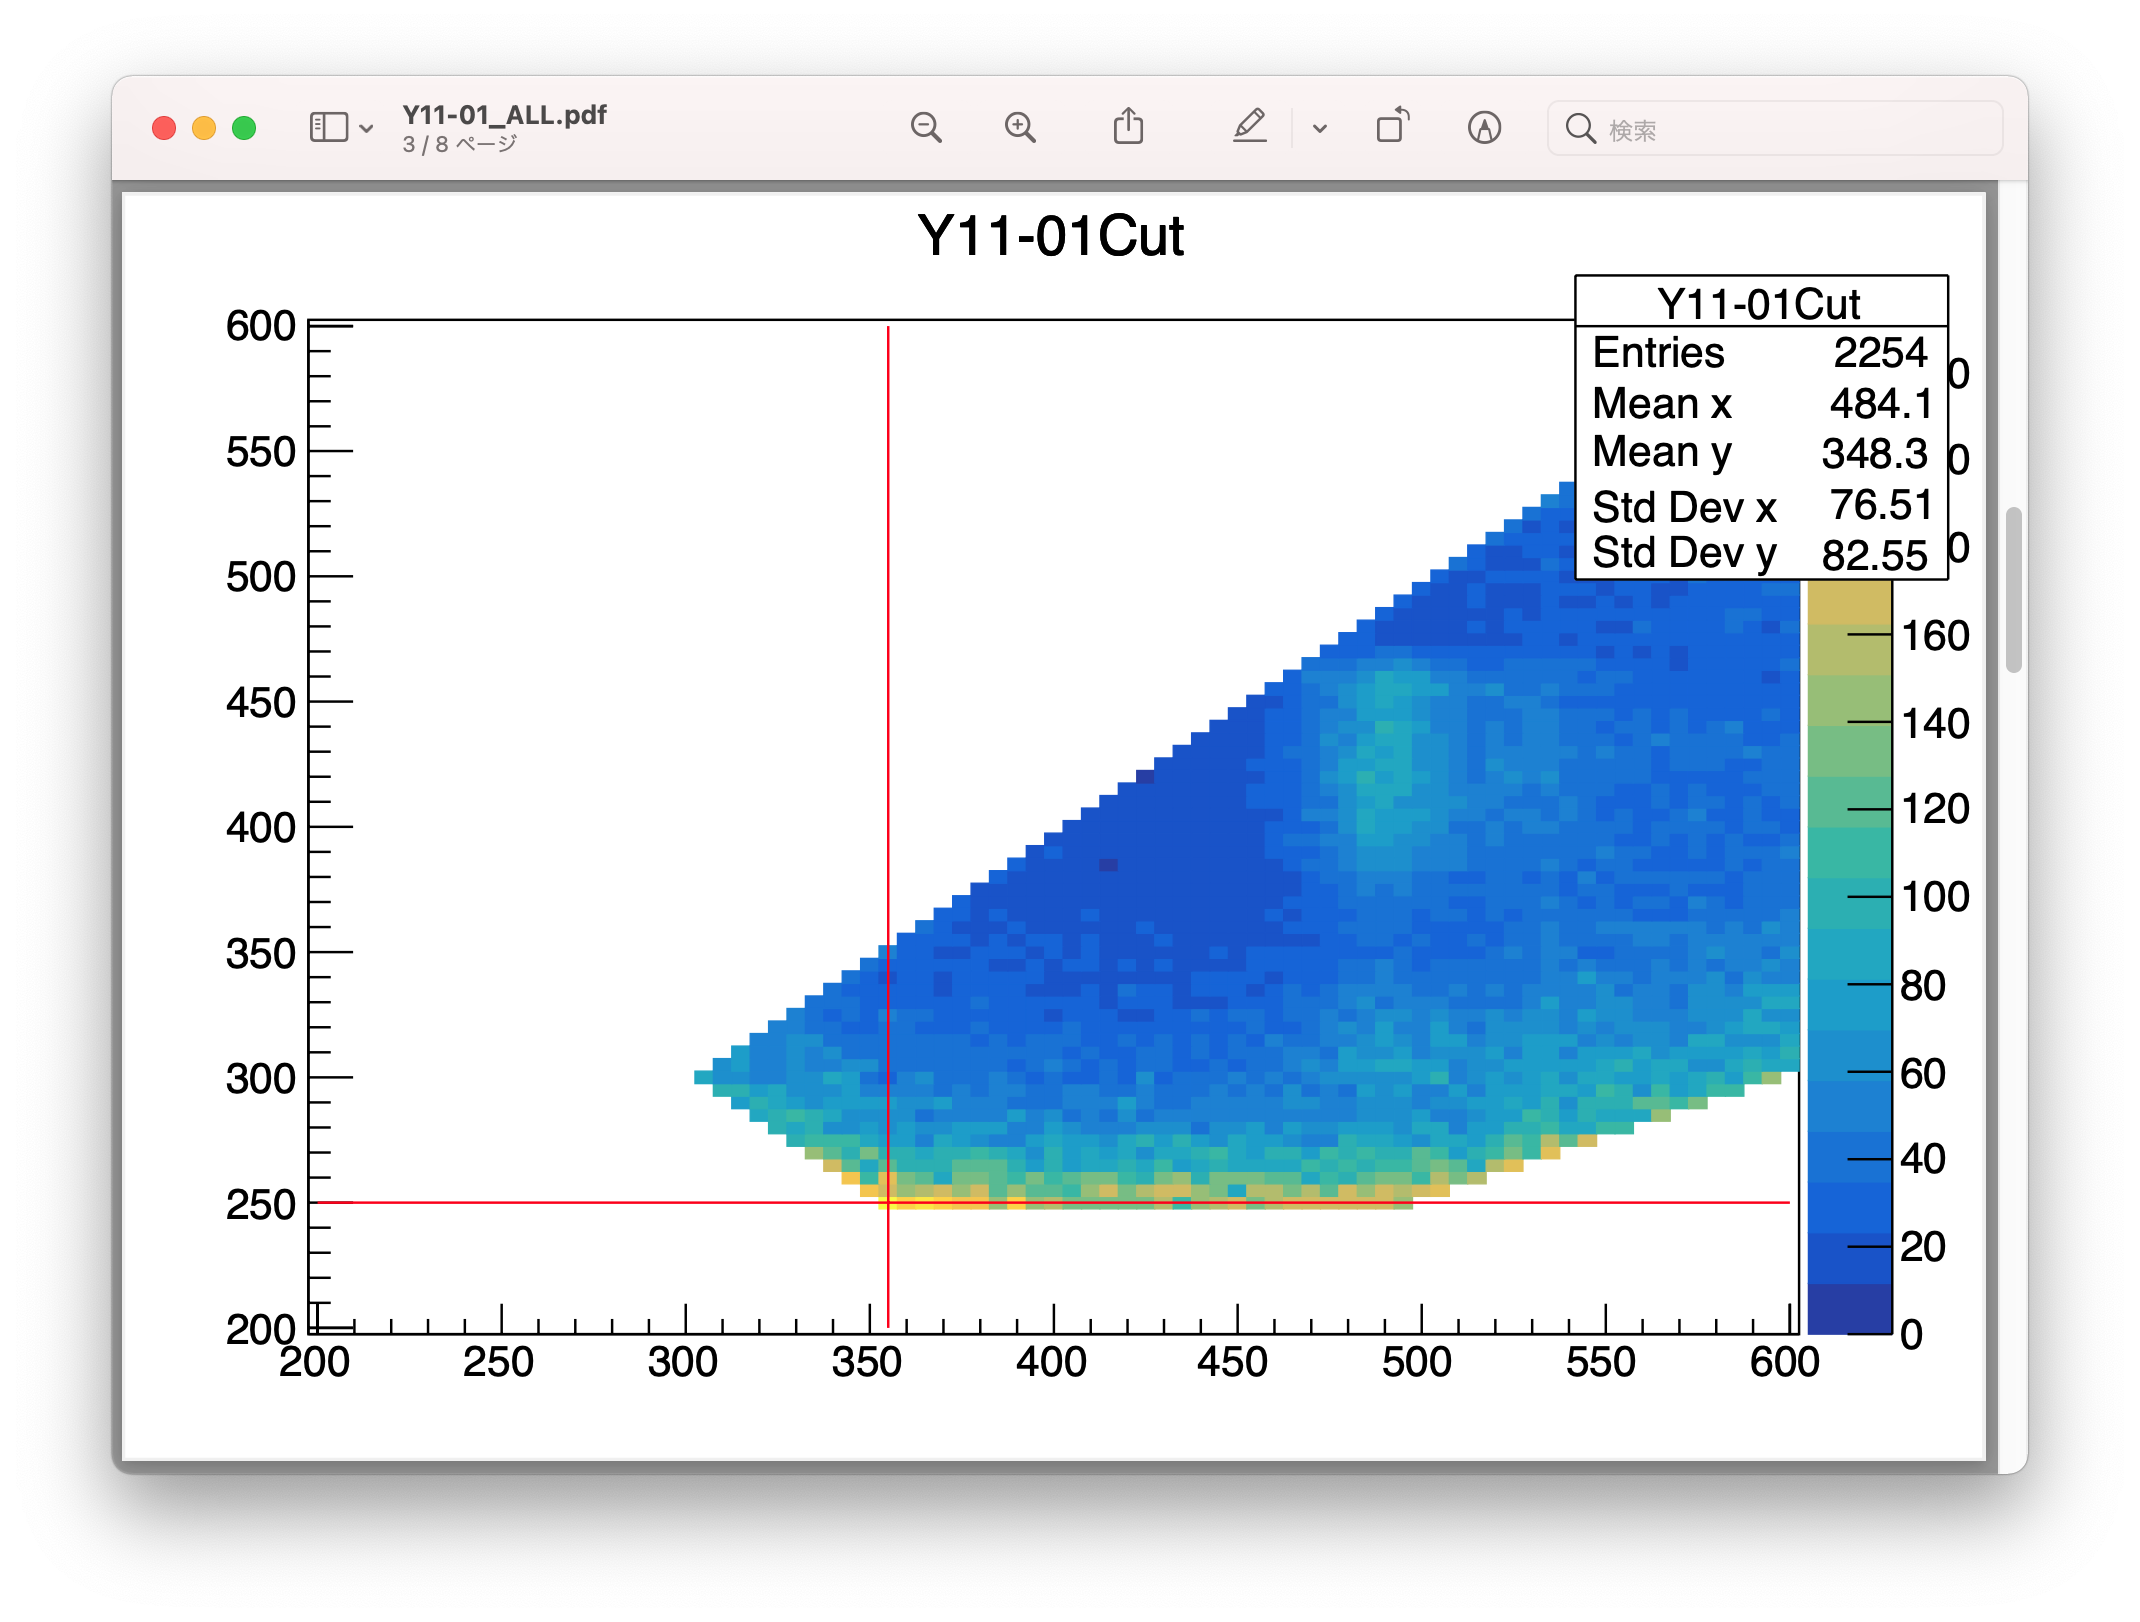
Task: Click the x-axis label 500
Action: (x=1417, y=1363)
